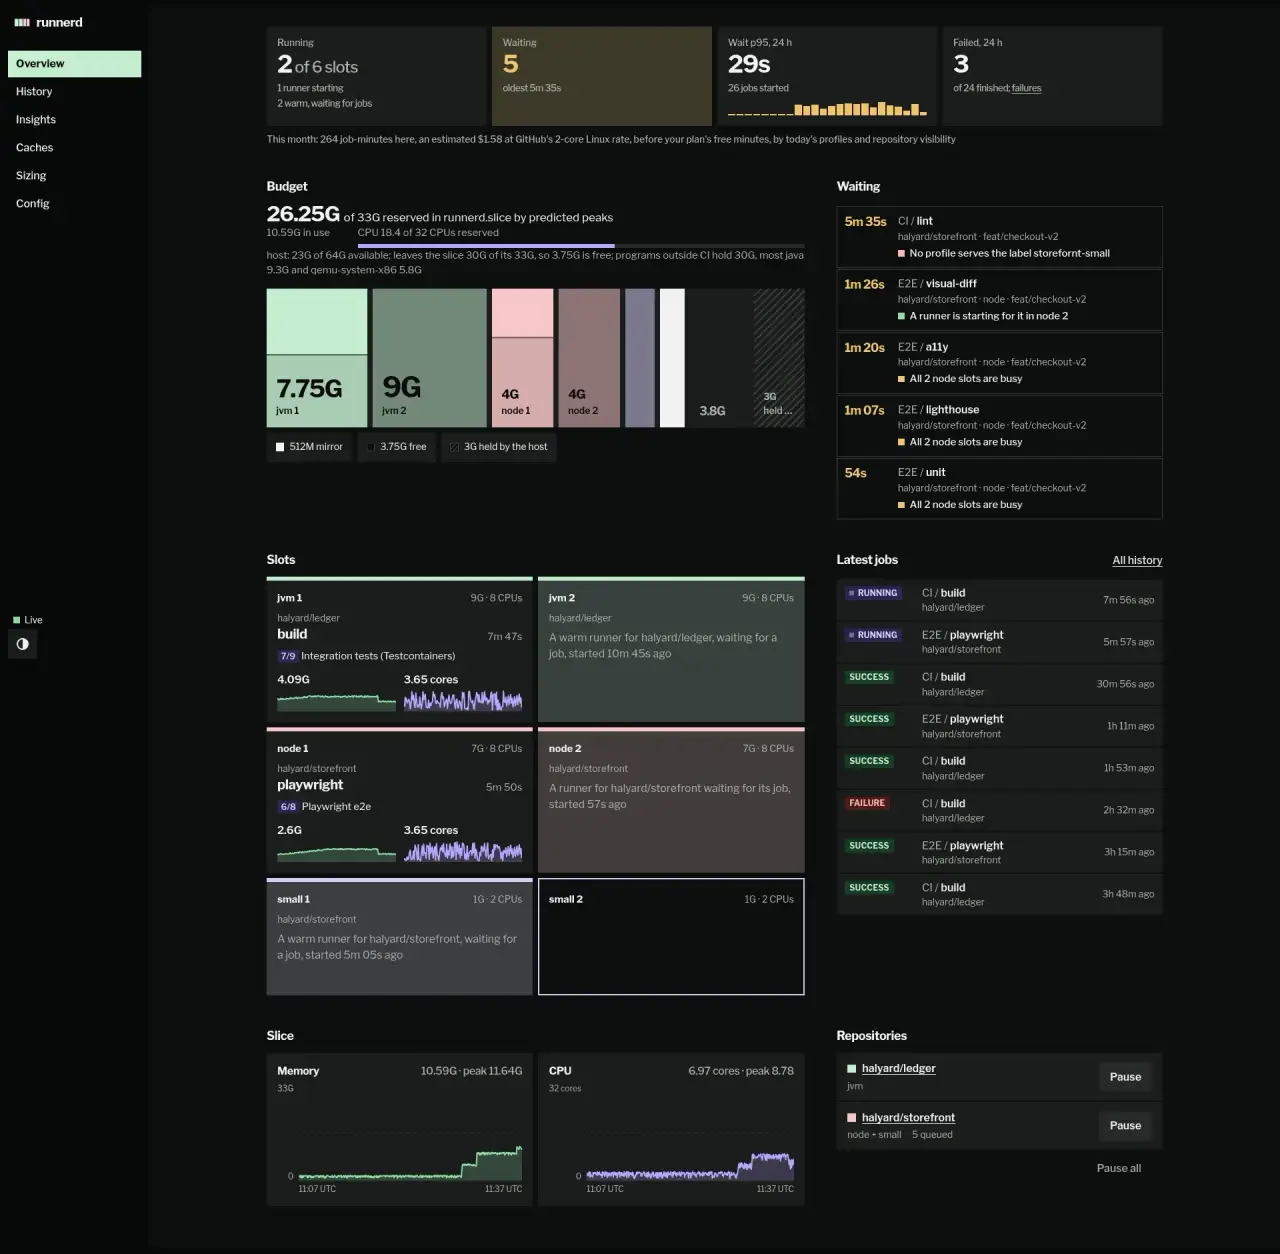Screen dimensions: 1280x1254
Task: Open the node 2 slot card
Action: click(x=671, y=800)
